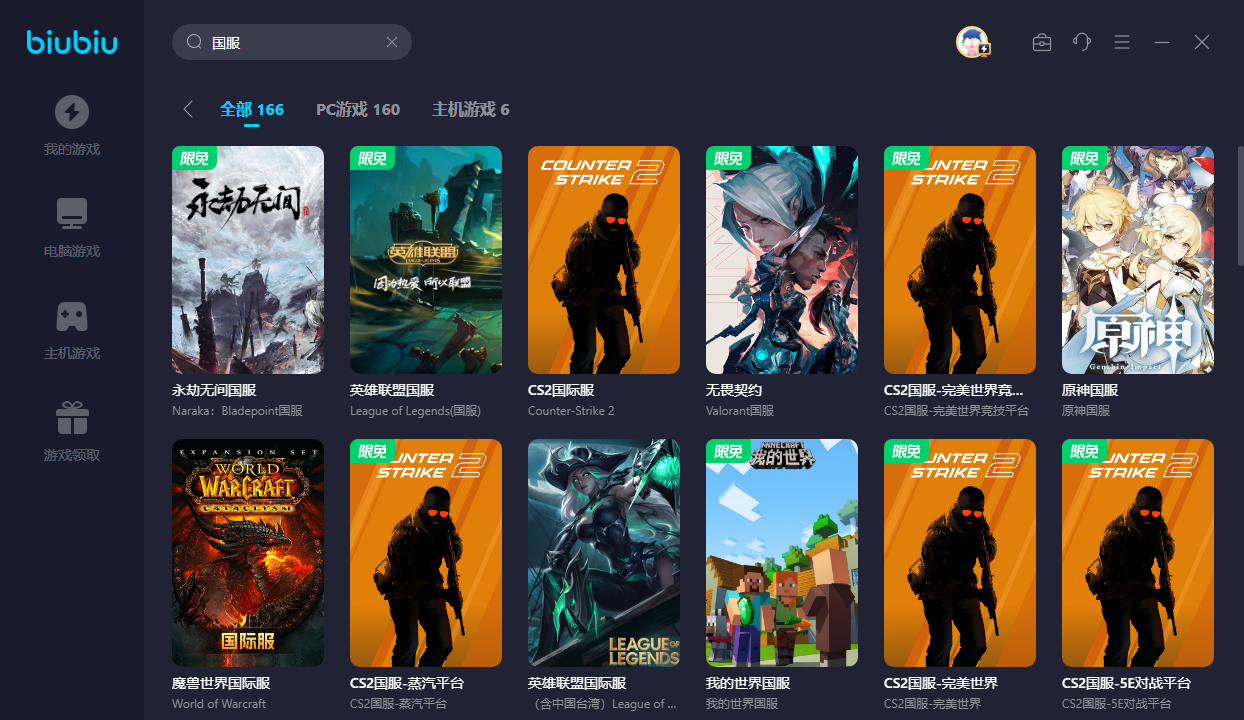This screenshot has height=720, width=1244.
Task: Switch to the 主机游戏 6 tab
Action: coord(470,109)
